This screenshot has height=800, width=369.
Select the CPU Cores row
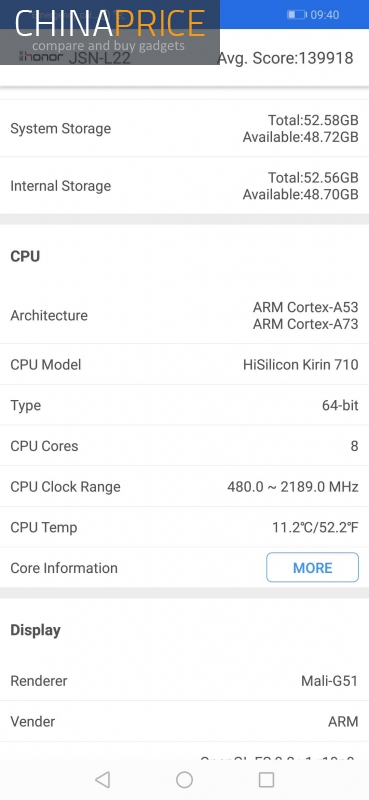click(x=184, y=446)
